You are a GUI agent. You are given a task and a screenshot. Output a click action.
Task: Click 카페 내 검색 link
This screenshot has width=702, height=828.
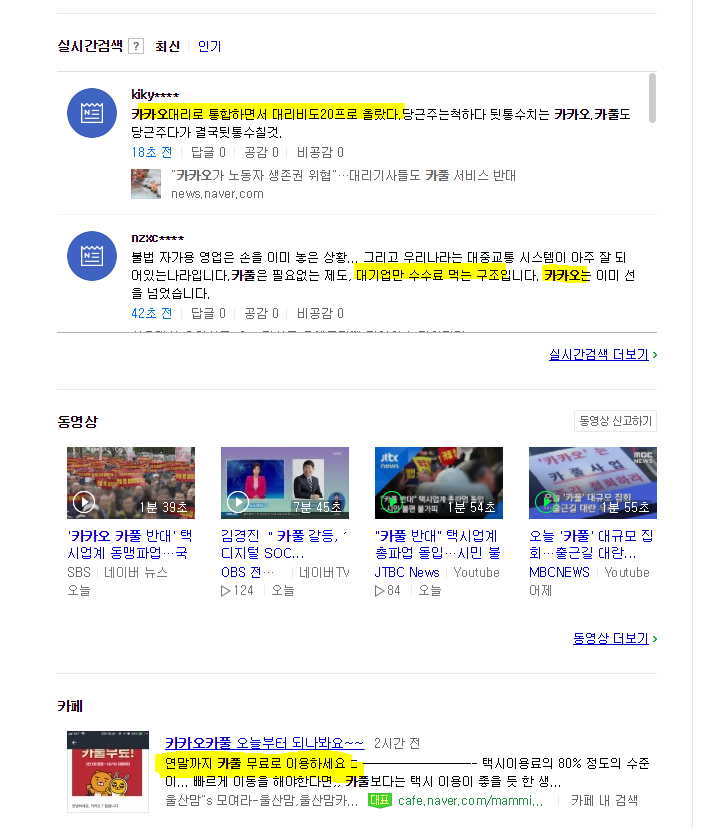coord(604,801)
